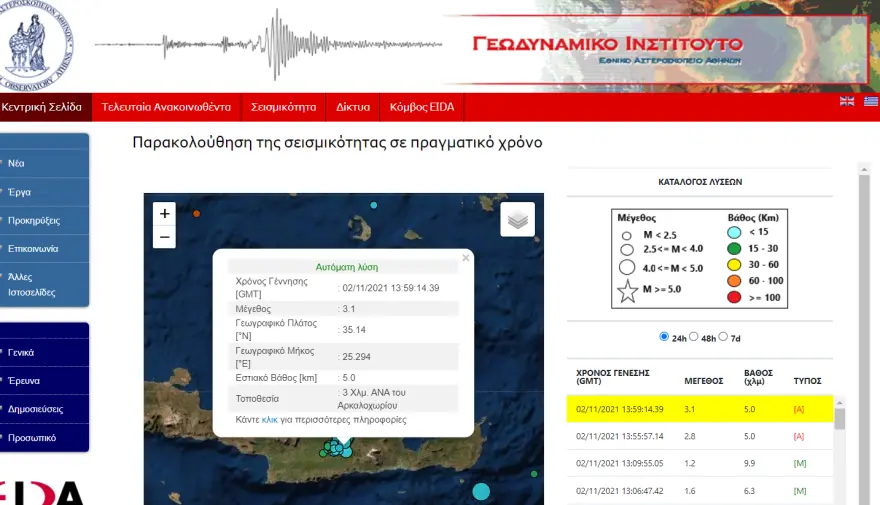The height and width of the screenshot is (505, 880).
Task: Zoom out on the seismicity map
Action: pos(165,237)
